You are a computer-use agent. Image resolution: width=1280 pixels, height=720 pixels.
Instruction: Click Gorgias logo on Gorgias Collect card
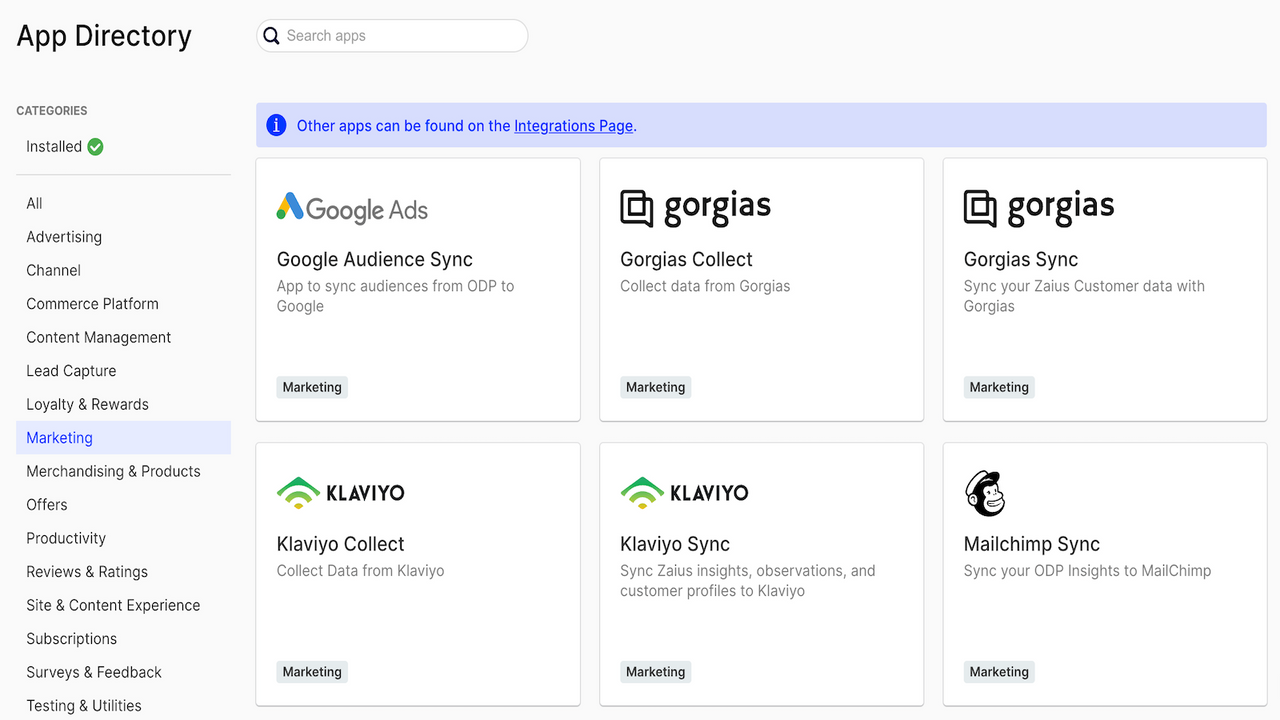[x=696, y=207]
